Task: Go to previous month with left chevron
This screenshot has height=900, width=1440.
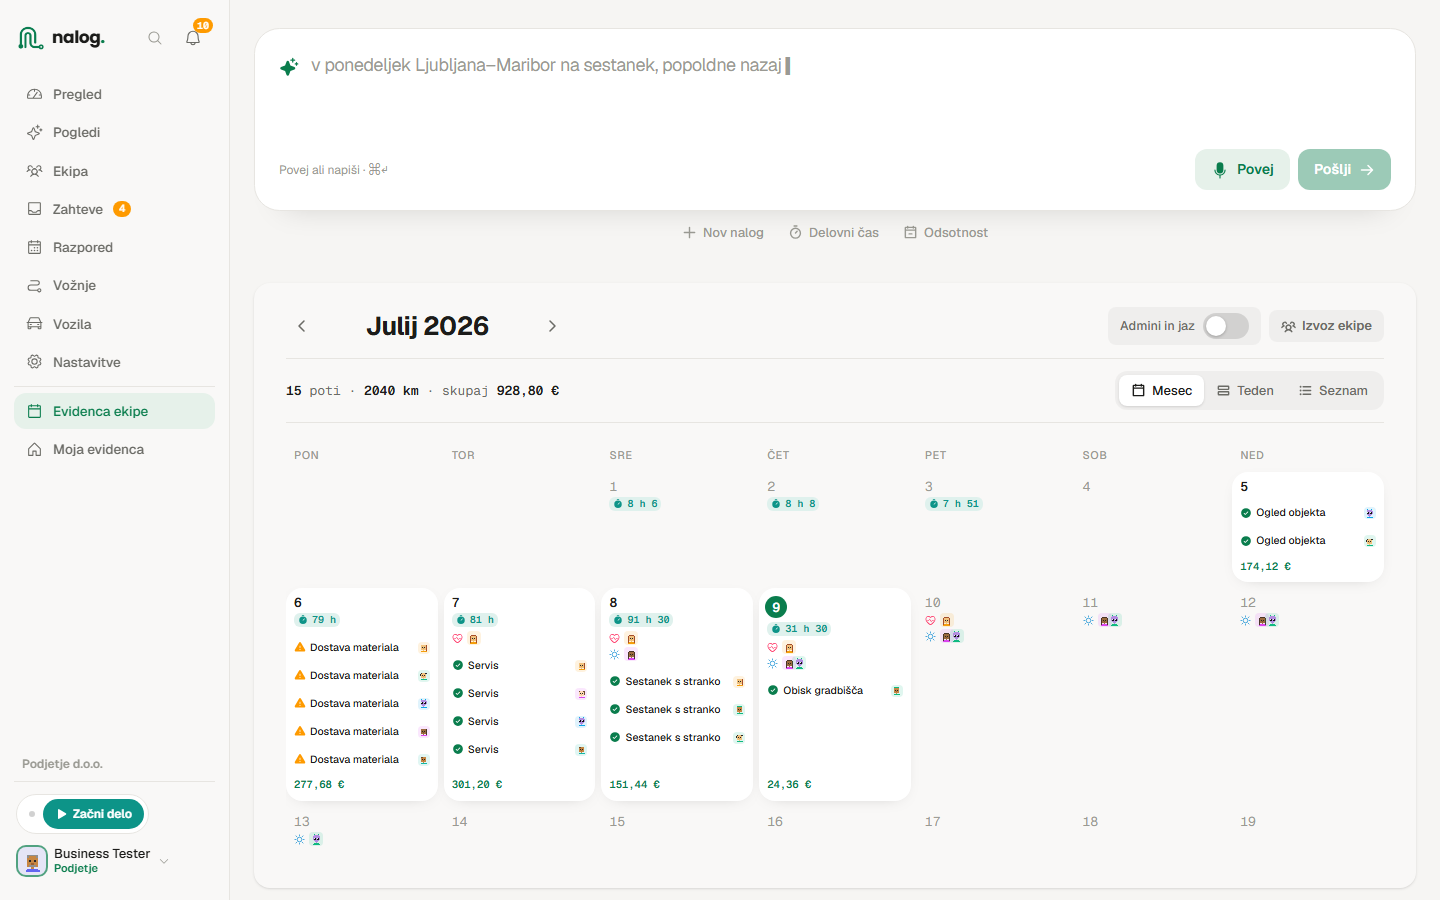Action: pyautogui.click(x=302, y=326)
